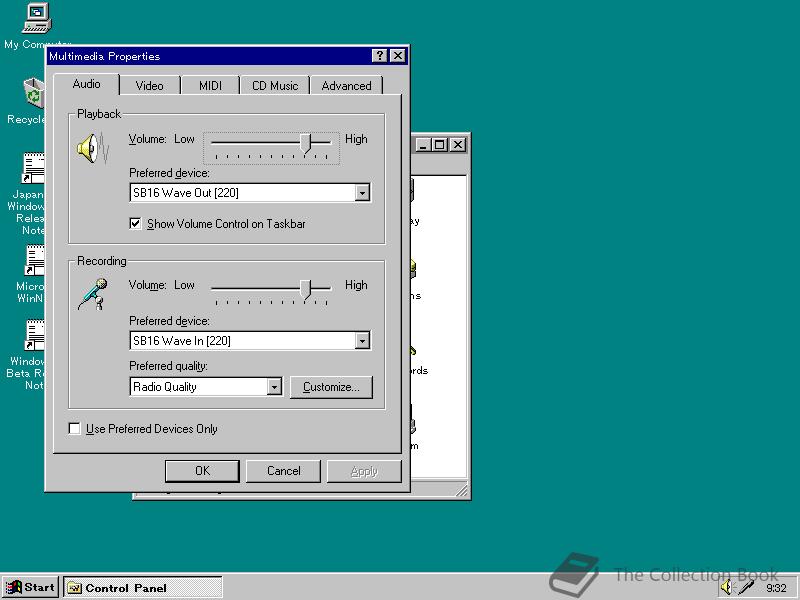The height and width of the screenshot is (600, 800).
Task: Select the Recycle Bin desktop icon
Action: 34,93
